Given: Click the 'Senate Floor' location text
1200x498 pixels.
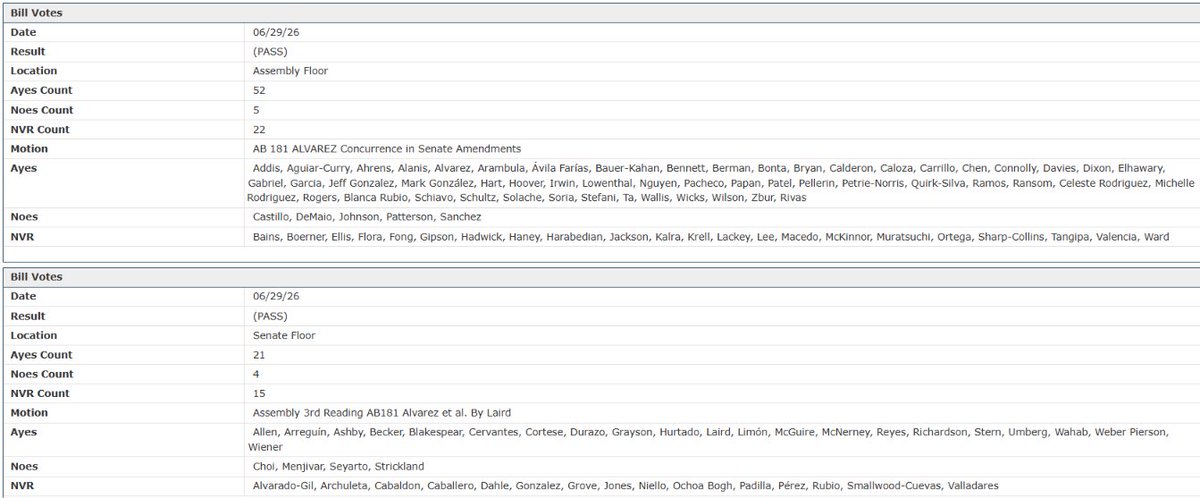Looking at the screenshot, I should pos(285,335).
